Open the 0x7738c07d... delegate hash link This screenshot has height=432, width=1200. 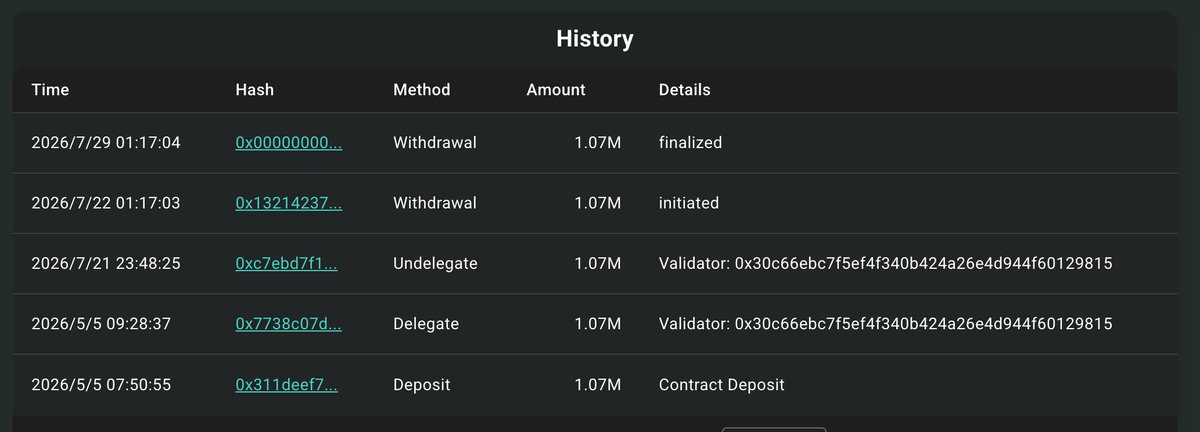289,324
